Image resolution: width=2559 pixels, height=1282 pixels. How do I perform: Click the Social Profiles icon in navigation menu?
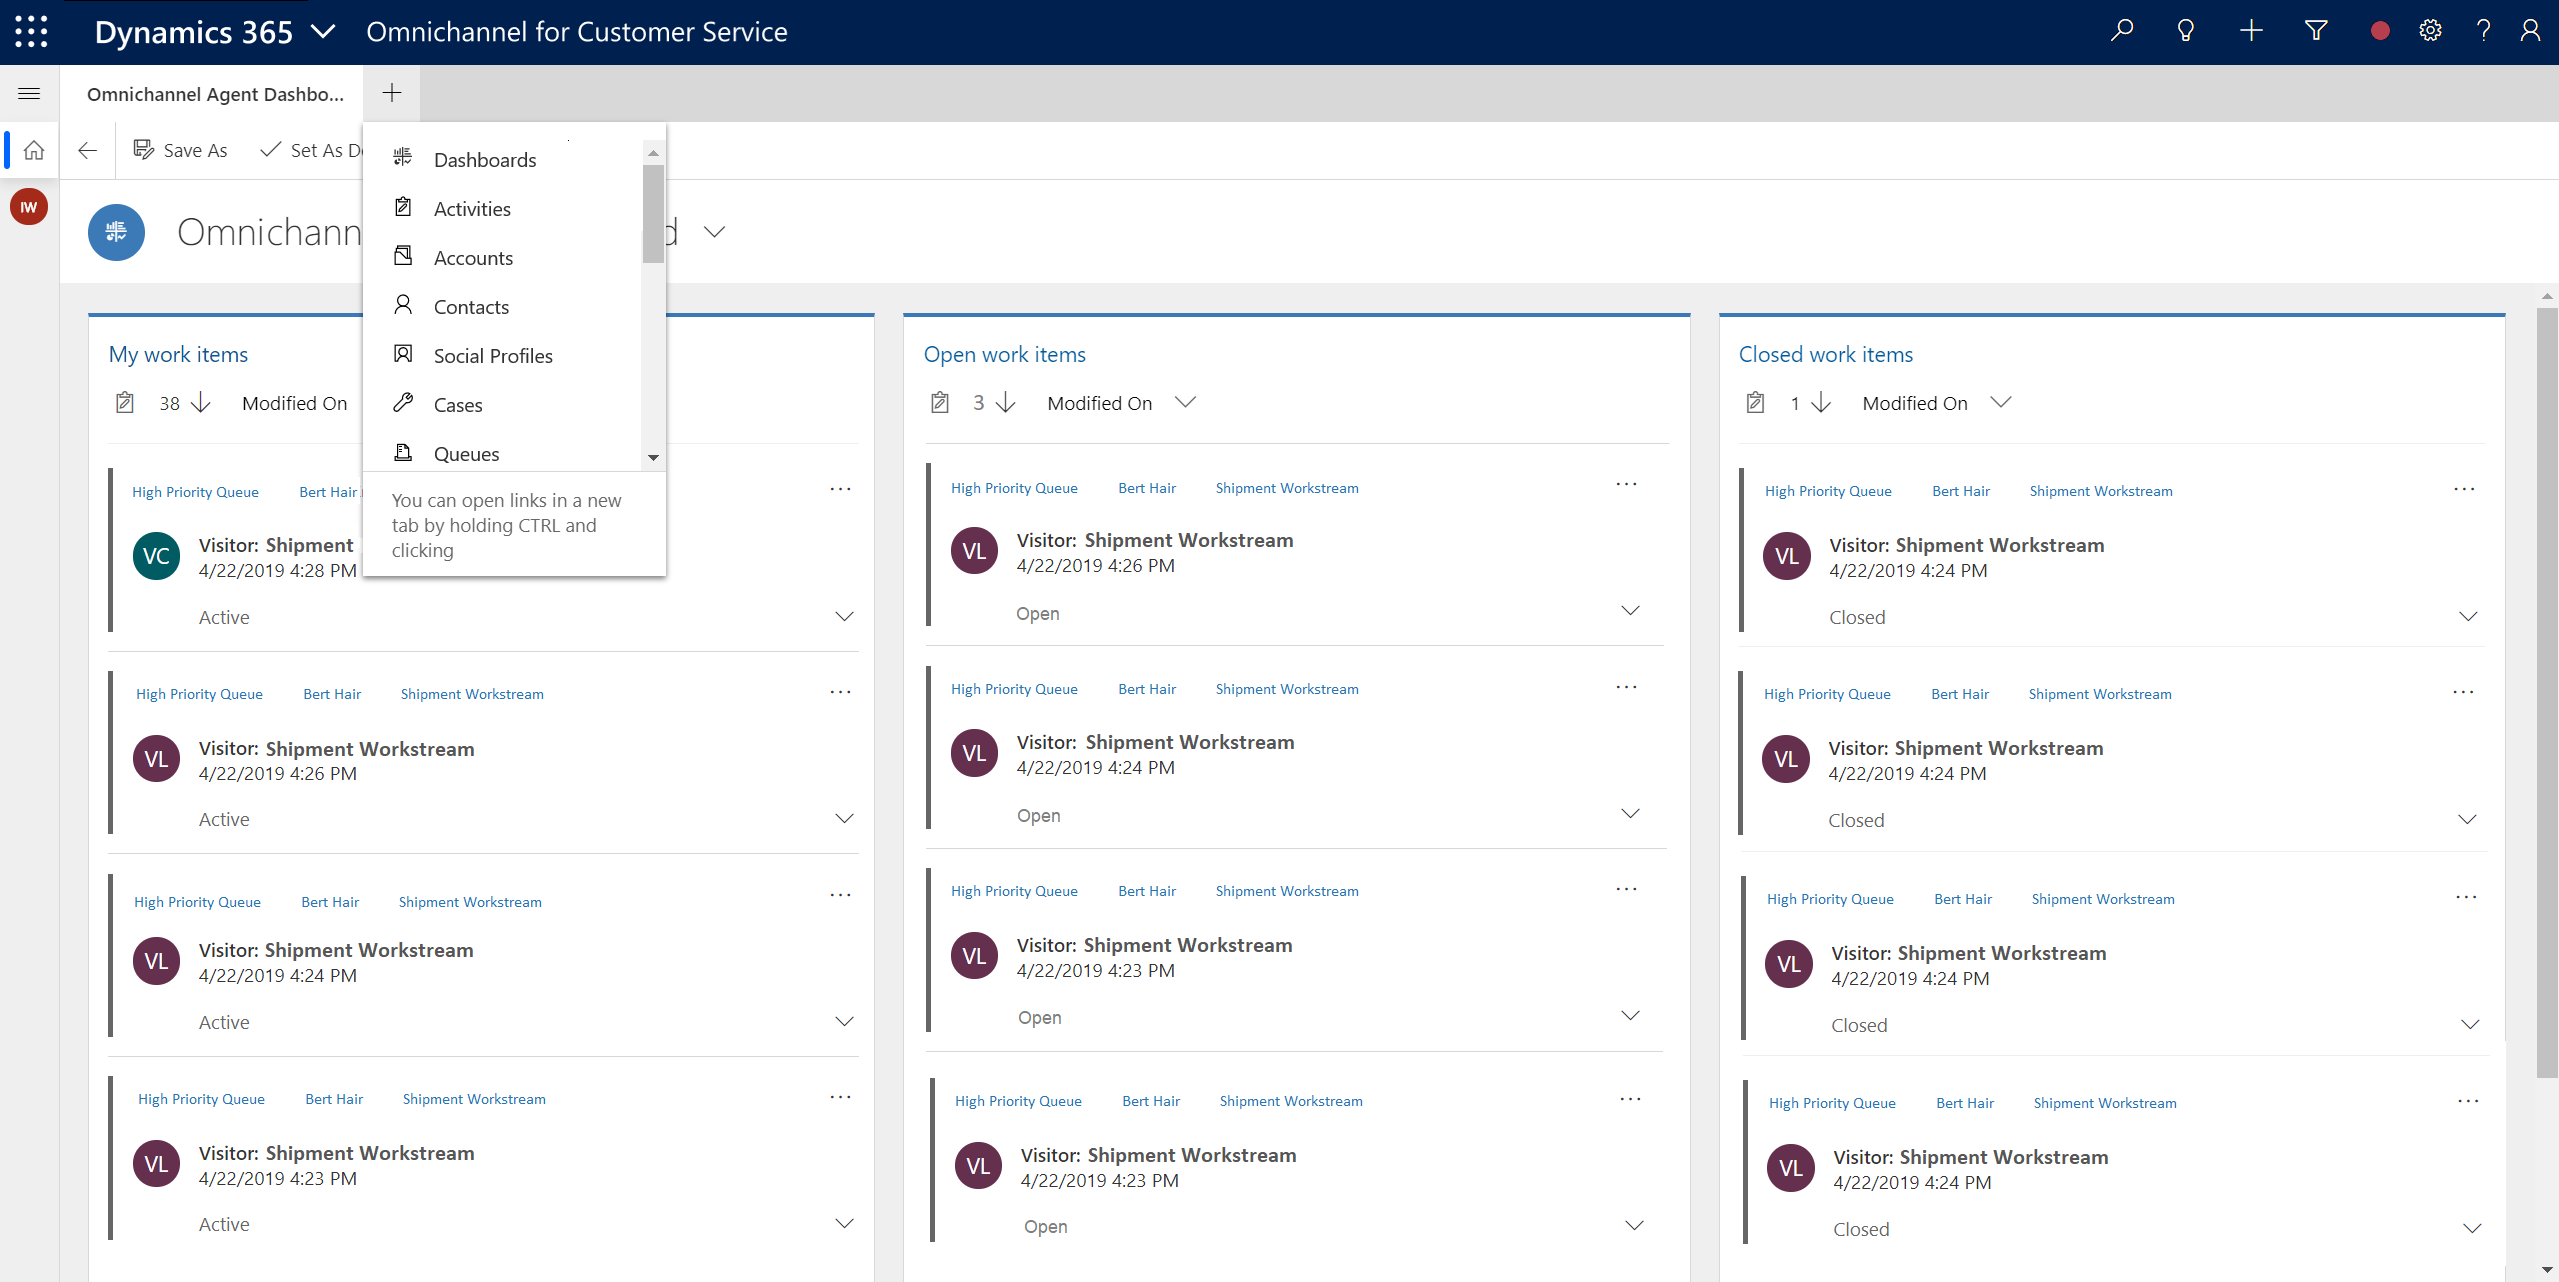(x=404, y=353)
